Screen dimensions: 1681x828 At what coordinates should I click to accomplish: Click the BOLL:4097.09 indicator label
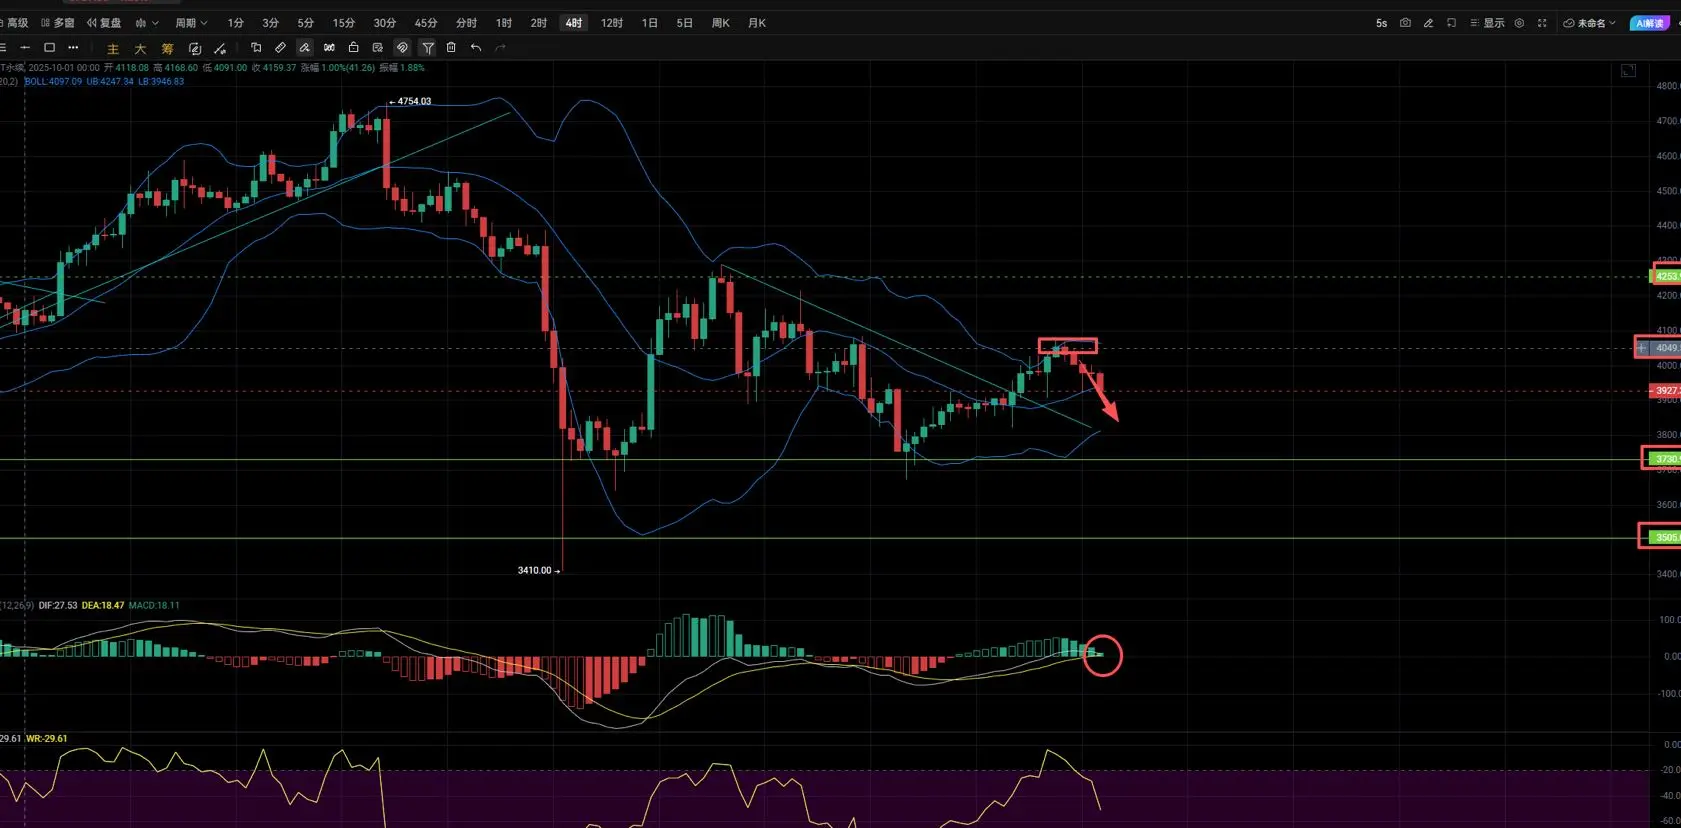click(53, 82)
